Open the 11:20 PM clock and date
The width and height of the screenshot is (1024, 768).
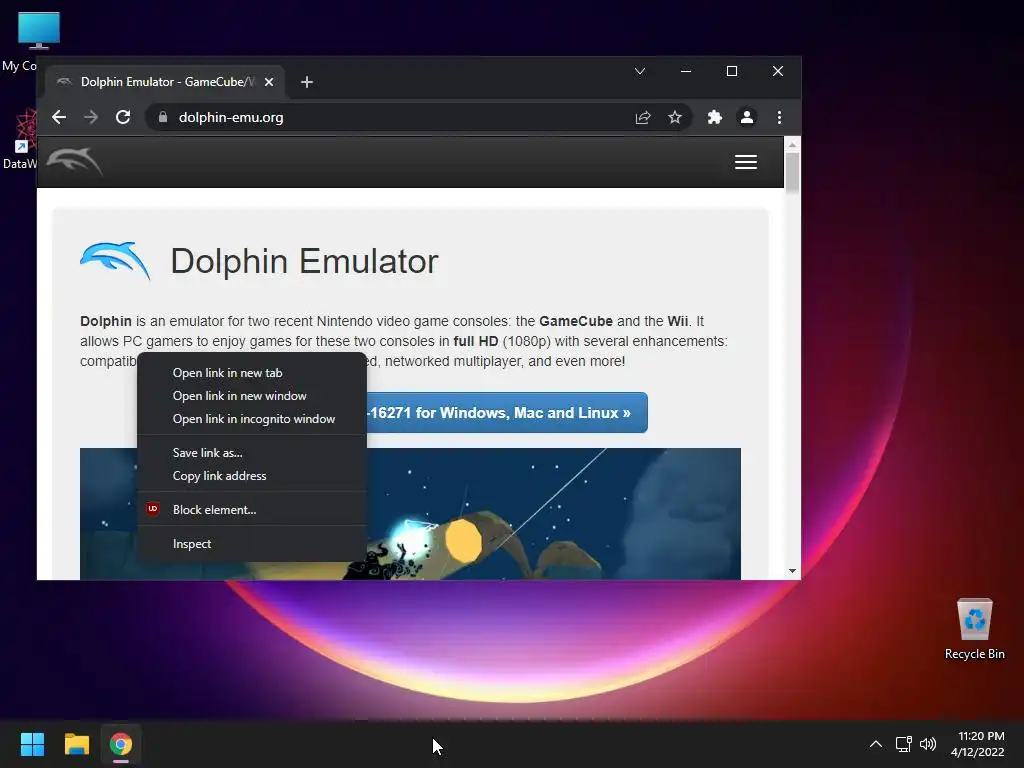point(978,744)
